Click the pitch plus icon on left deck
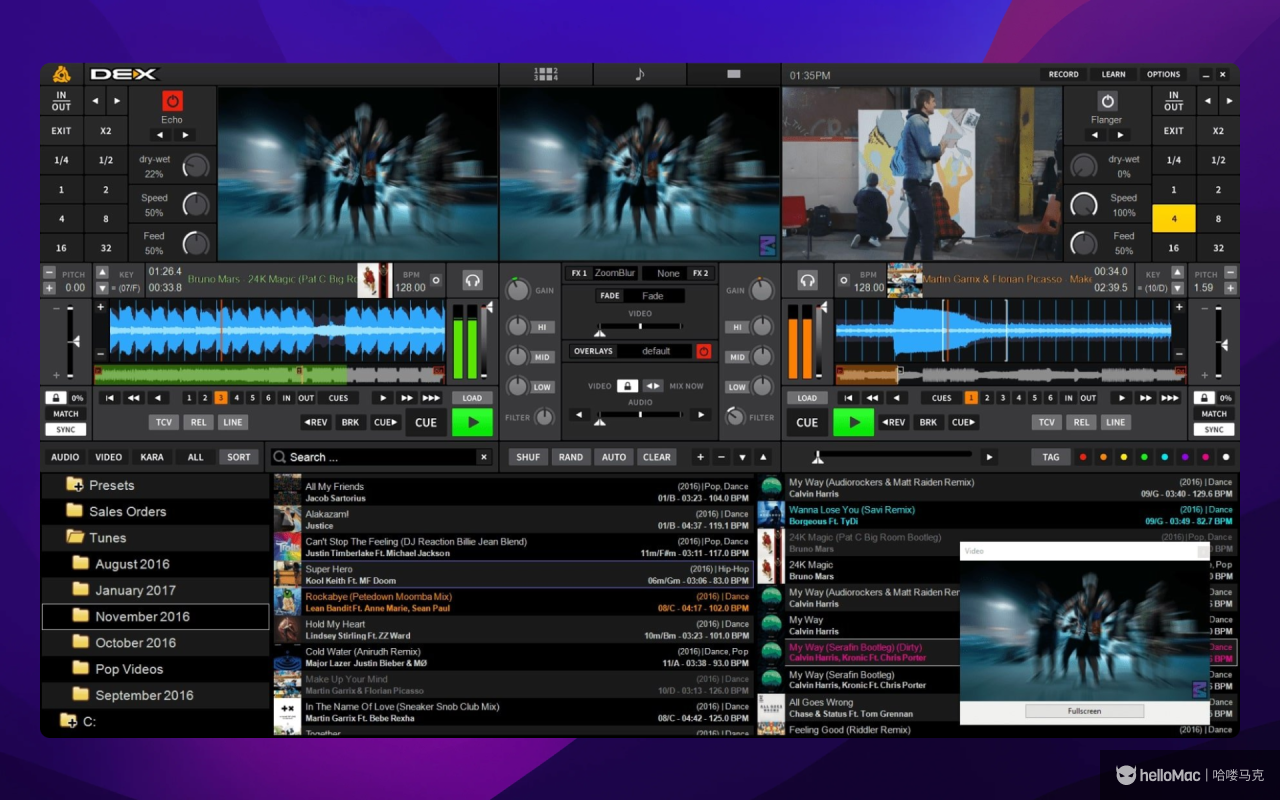Image resolution: width=1280 pixels, height=800 pixels. (49, 288)
